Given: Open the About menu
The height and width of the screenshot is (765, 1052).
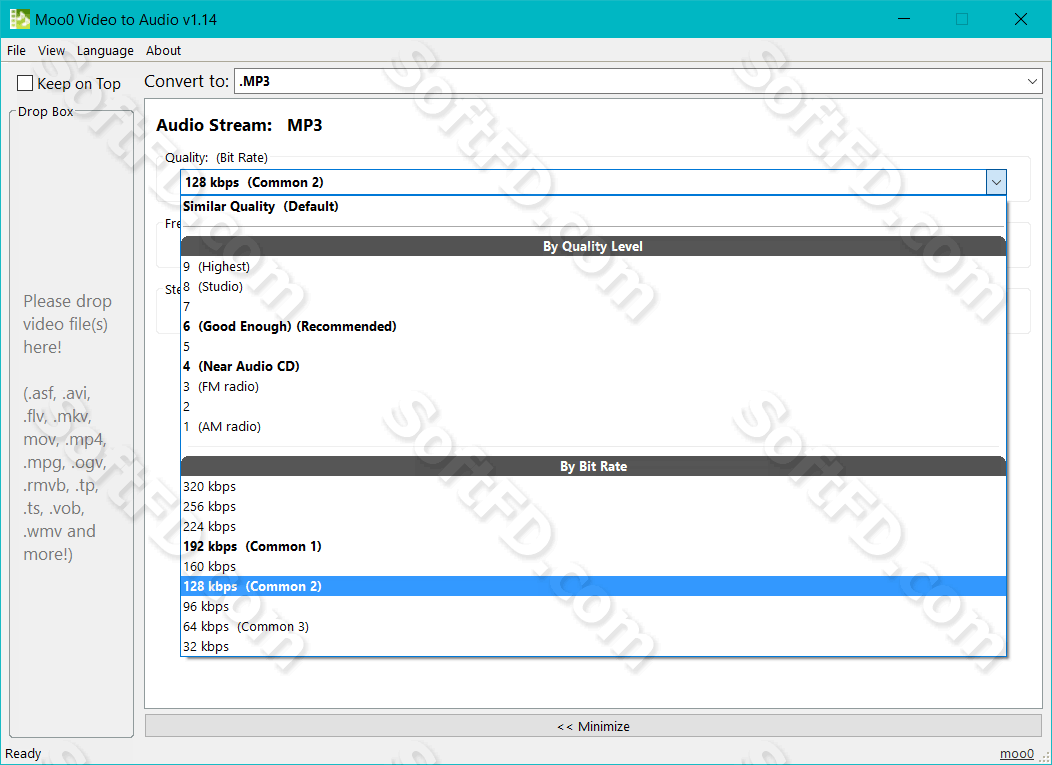Looking at the screenshot, I should [x=163, y=50].
